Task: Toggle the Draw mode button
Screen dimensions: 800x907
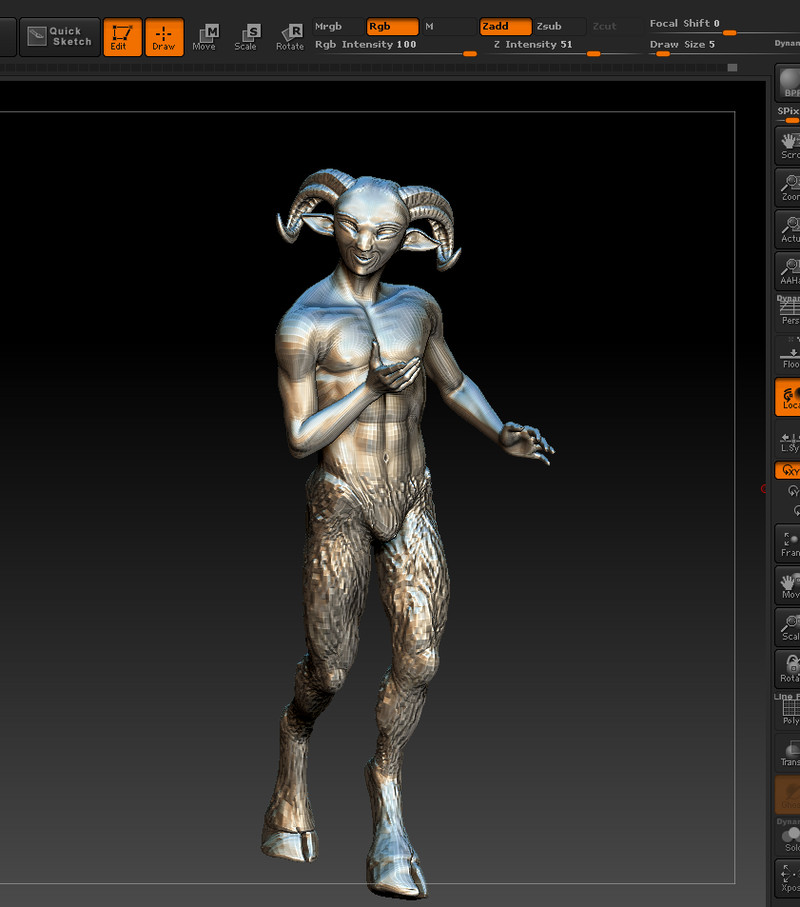Action: tap(164, 37)
